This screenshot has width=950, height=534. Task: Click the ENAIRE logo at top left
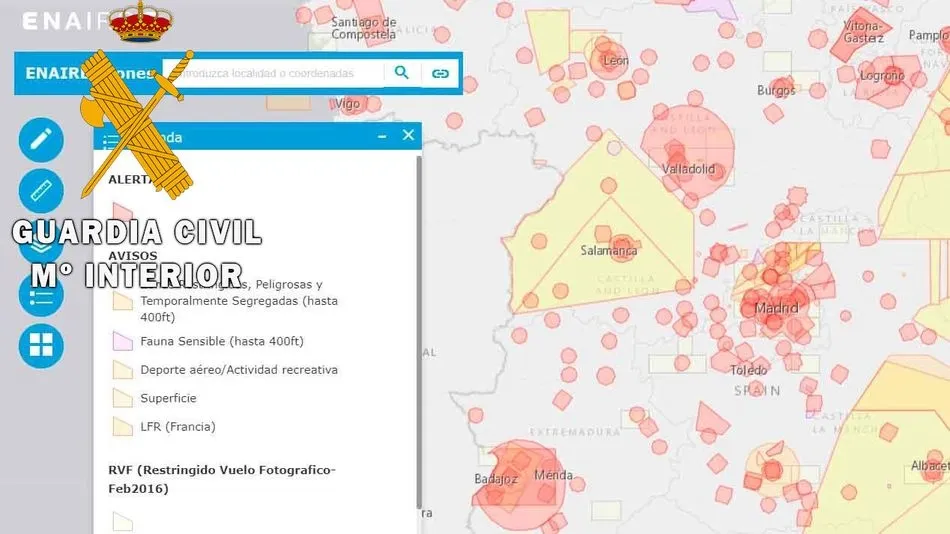60,21
